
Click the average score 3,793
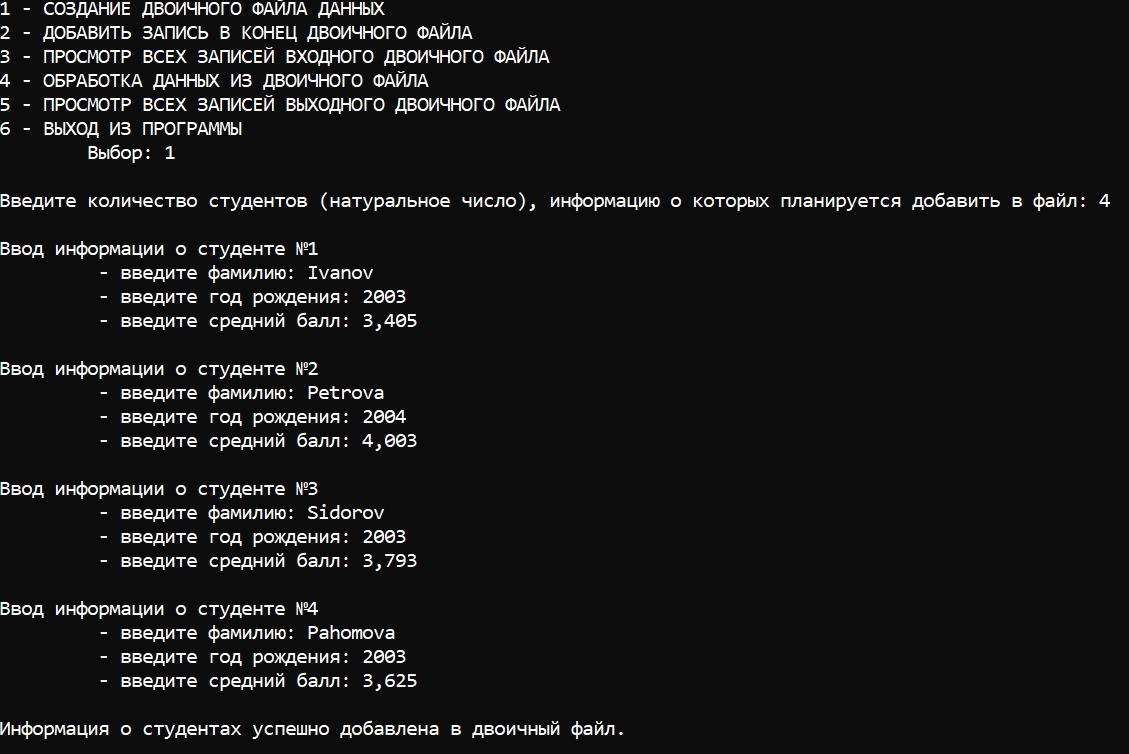[x=390, y=561]
